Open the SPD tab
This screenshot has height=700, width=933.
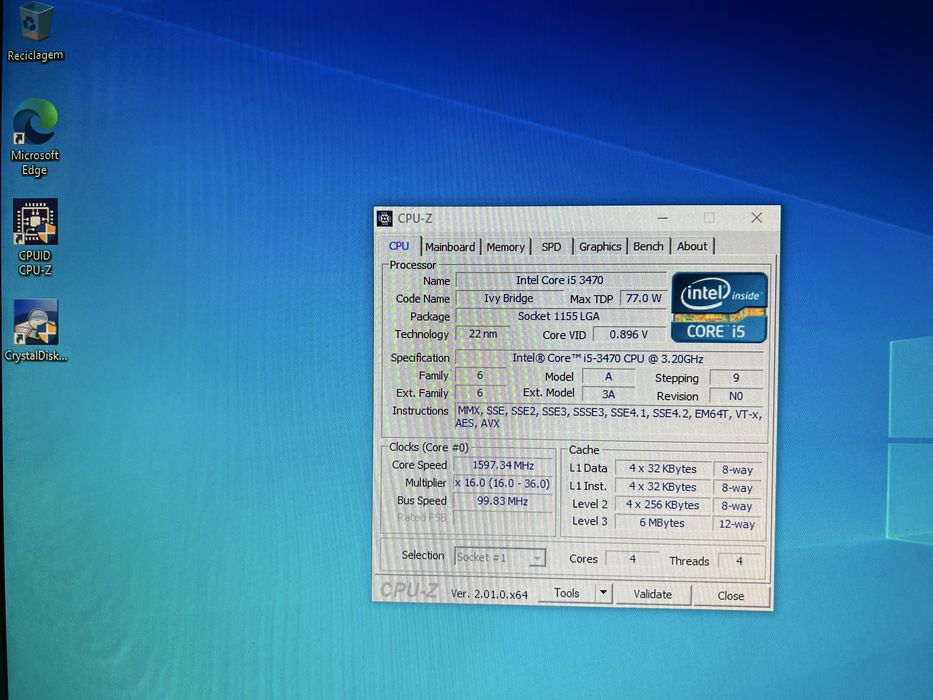pyautogui.click(x=551, y=246)
